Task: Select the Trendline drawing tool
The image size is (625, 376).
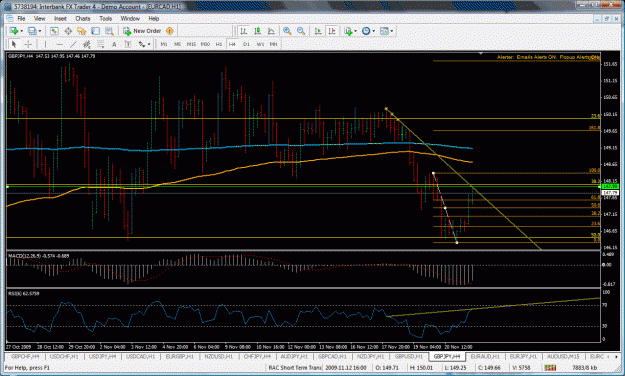Action: [73, 44]
